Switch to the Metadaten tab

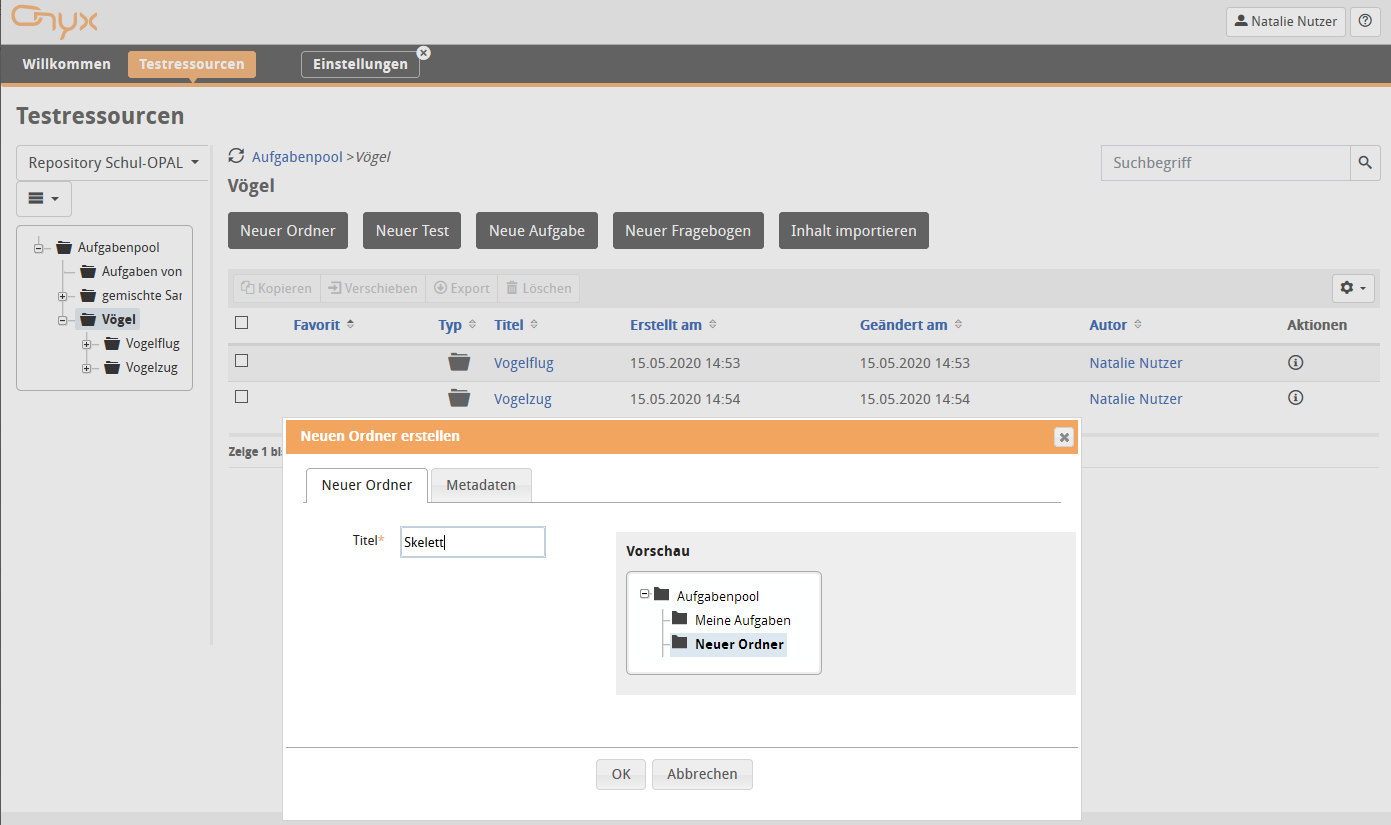(x=481, y=485)
